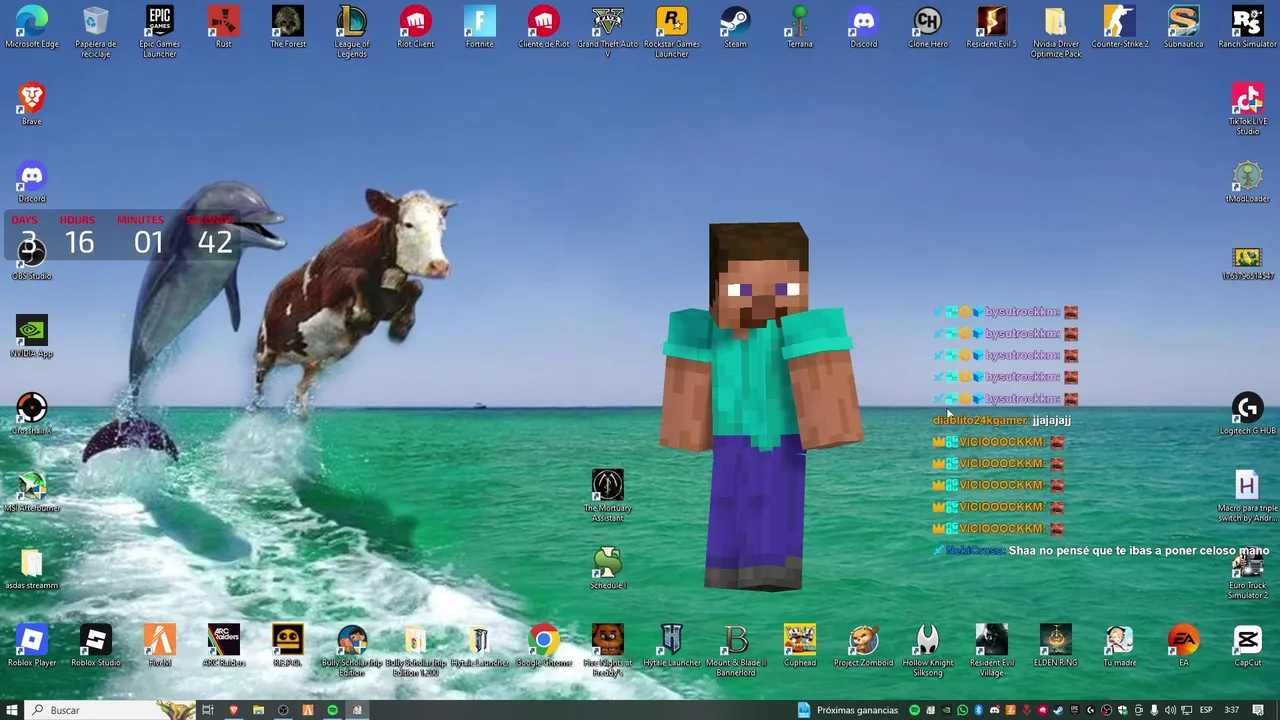Image resolution: width=1280 pixels, height=720 pixels.
Task: Click the Grand Theft Auto V shortcut
Action: [x=608, y=32]
